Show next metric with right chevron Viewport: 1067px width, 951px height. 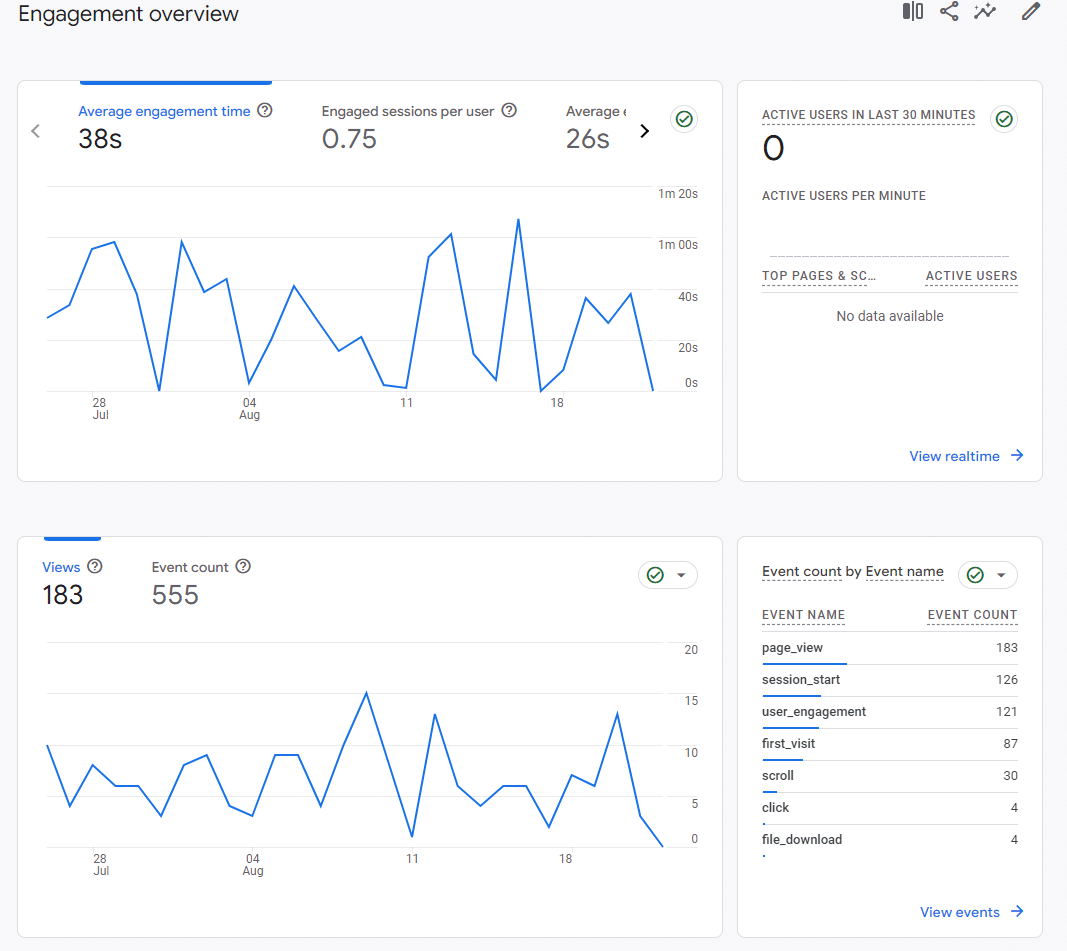[x=644, y=131]
